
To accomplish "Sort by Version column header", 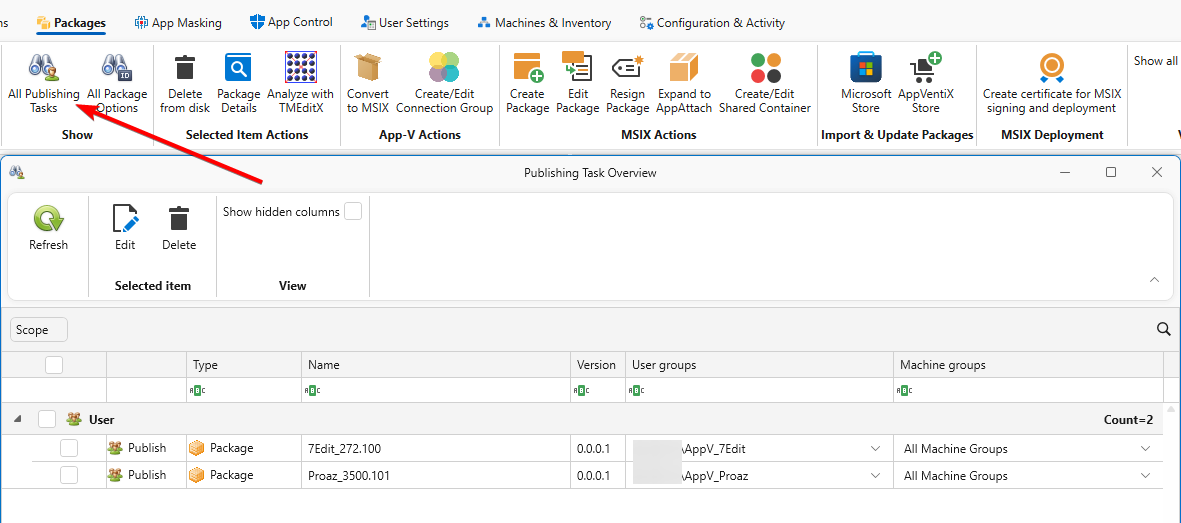I will (597, 365).
